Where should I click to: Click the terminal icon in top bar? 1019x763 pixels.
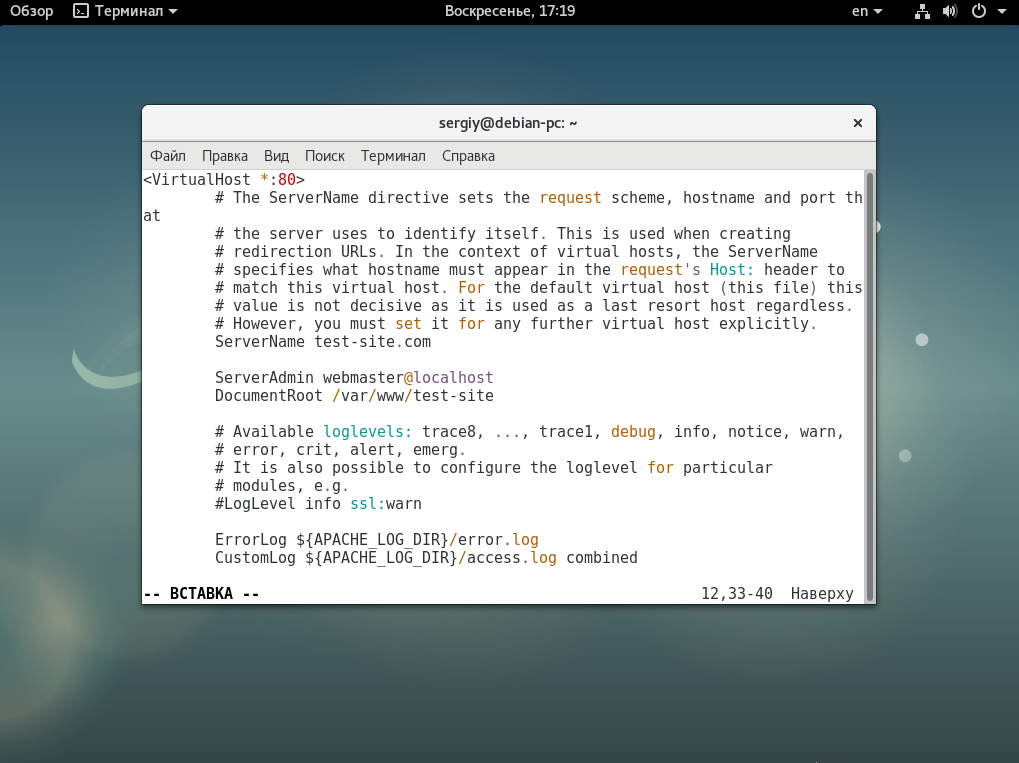[x=81, y=11]
